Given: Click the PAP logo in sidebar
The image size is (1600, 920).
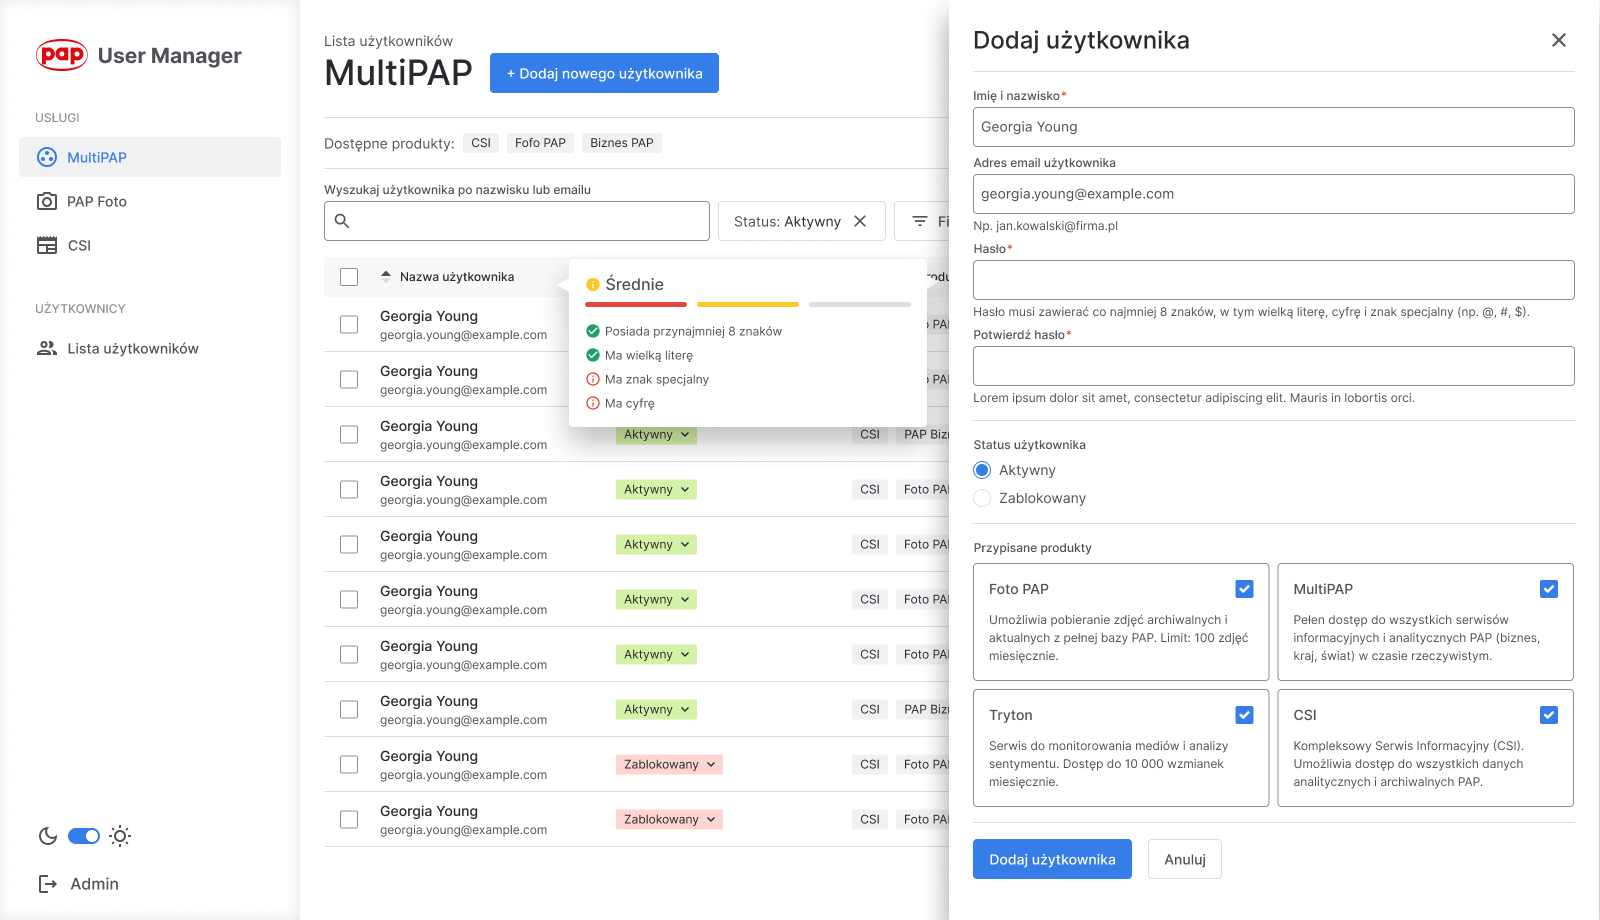Looking at the screenshot, I should [62, 55].
